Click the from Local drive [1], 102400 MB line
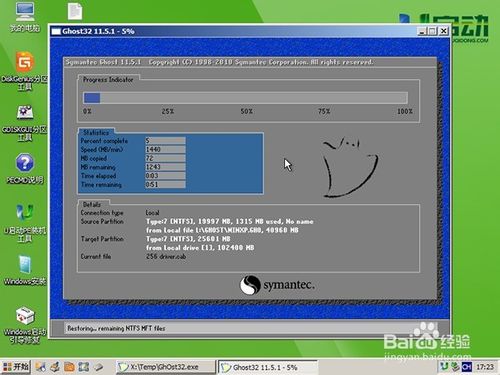 coord(200,248)
